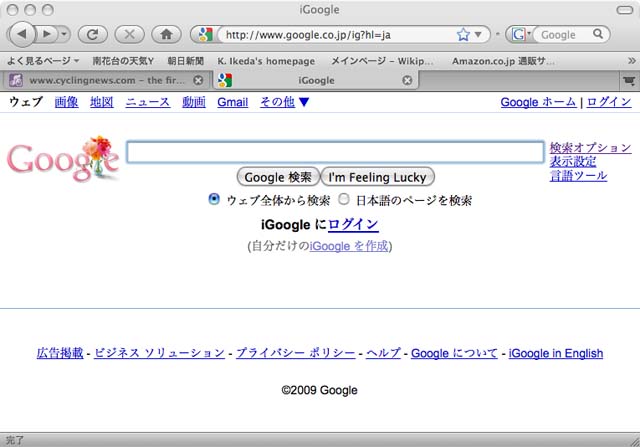Open the Google について footer link
The height and width of the screenshot is (447, 640).
pyautogui.click(x=454, y=353)
